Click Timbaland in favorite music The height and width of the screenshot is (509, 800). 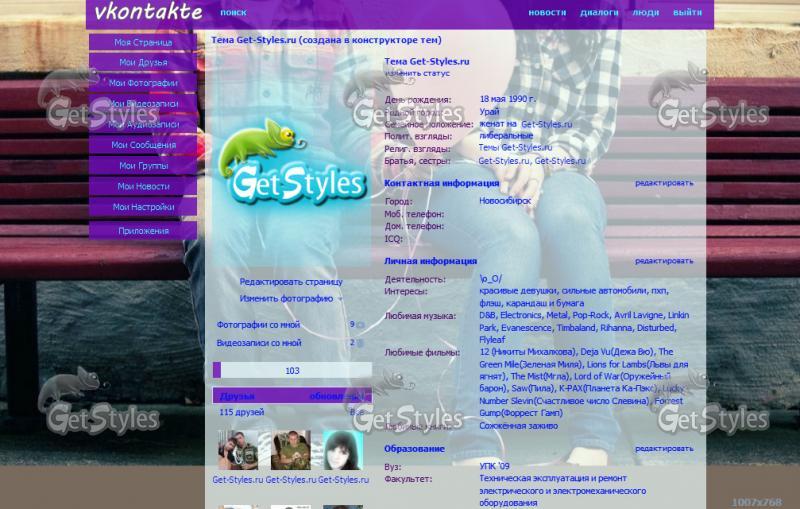(x=576, y=328)
